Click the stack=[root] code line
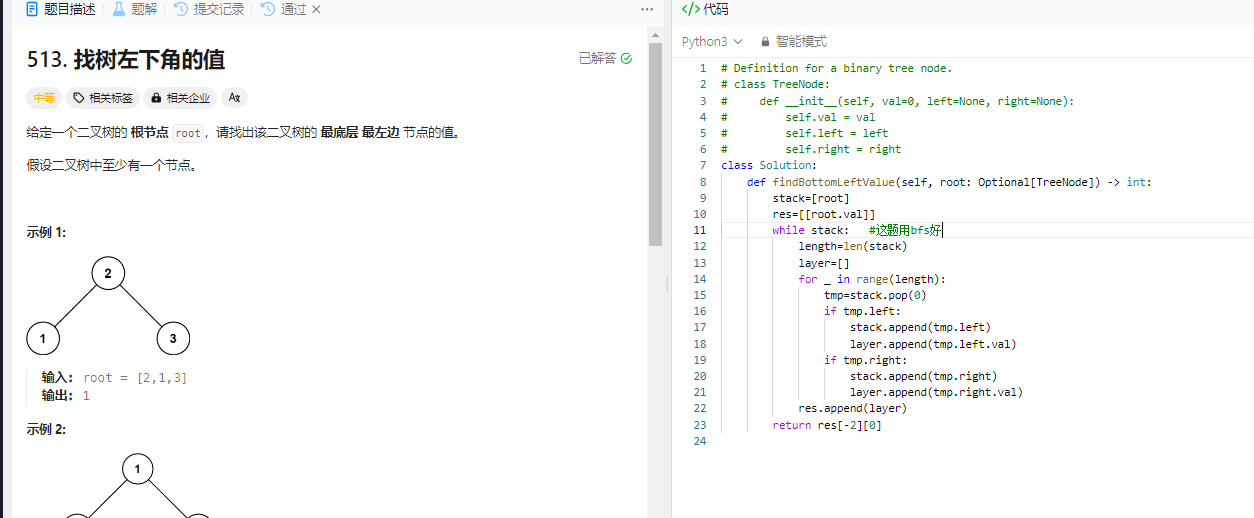Image resolution: width=1254 pixels, height=518 pixels. click(x=811, y=198)
